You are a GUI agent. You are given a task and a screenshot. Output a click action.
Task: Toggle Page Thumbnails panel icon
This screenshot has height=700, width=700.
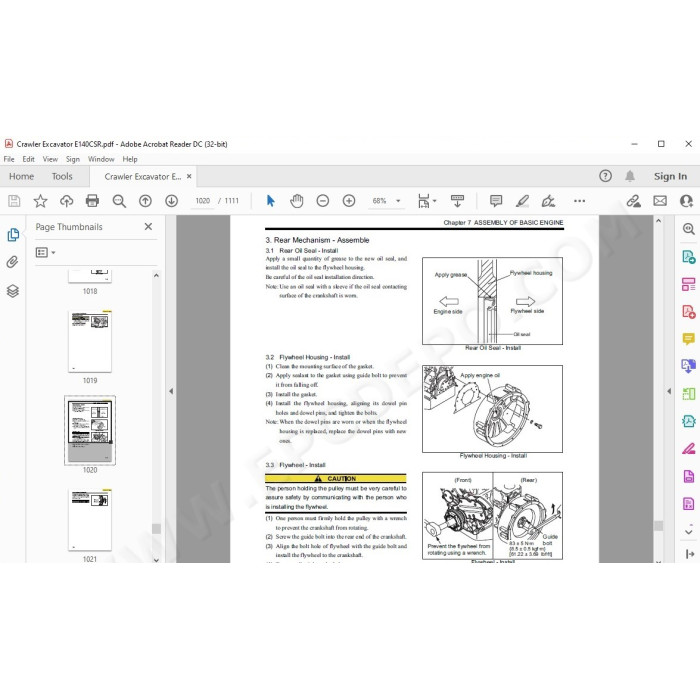(x=12, y=234)
